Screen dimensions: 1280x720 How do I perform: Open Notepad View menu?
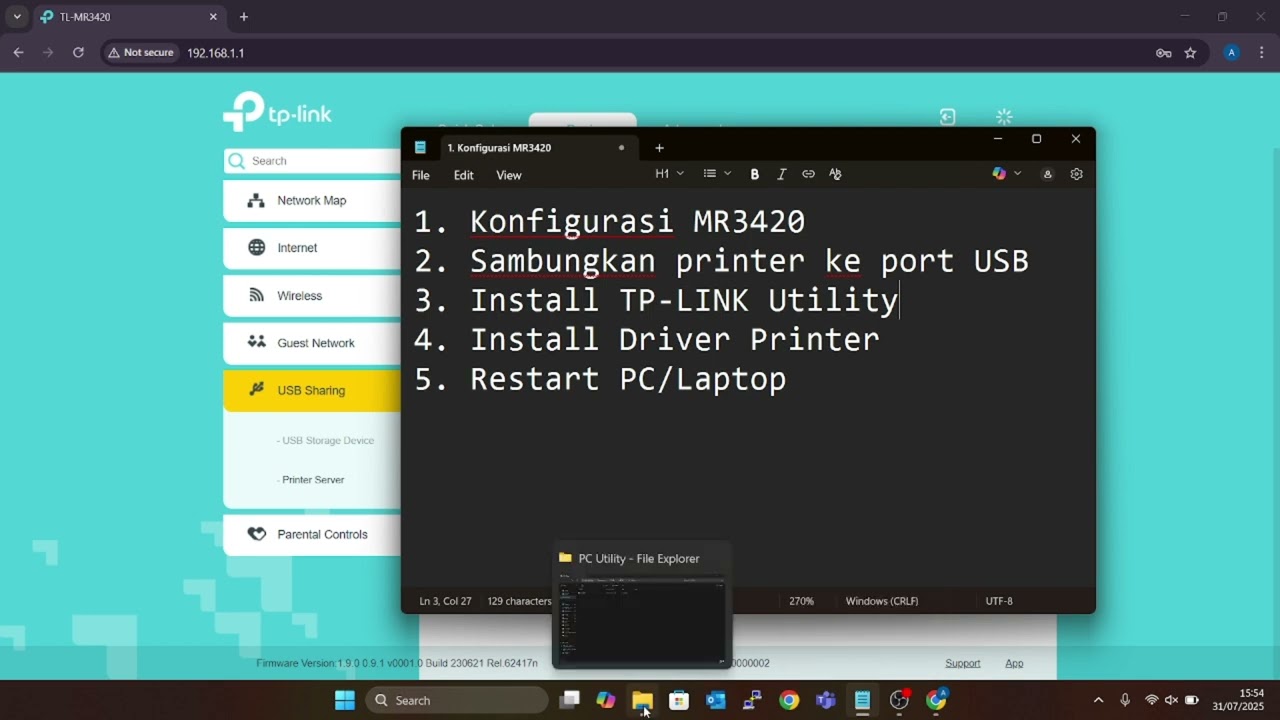[x=509, y=175]
